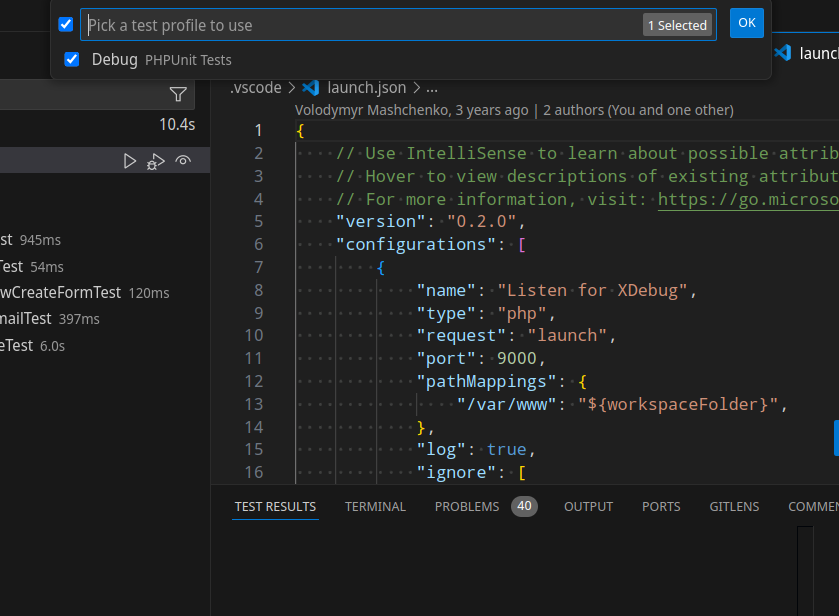
Task: Expand the .vscode folder breadcrumb
Action: (255, 87)
